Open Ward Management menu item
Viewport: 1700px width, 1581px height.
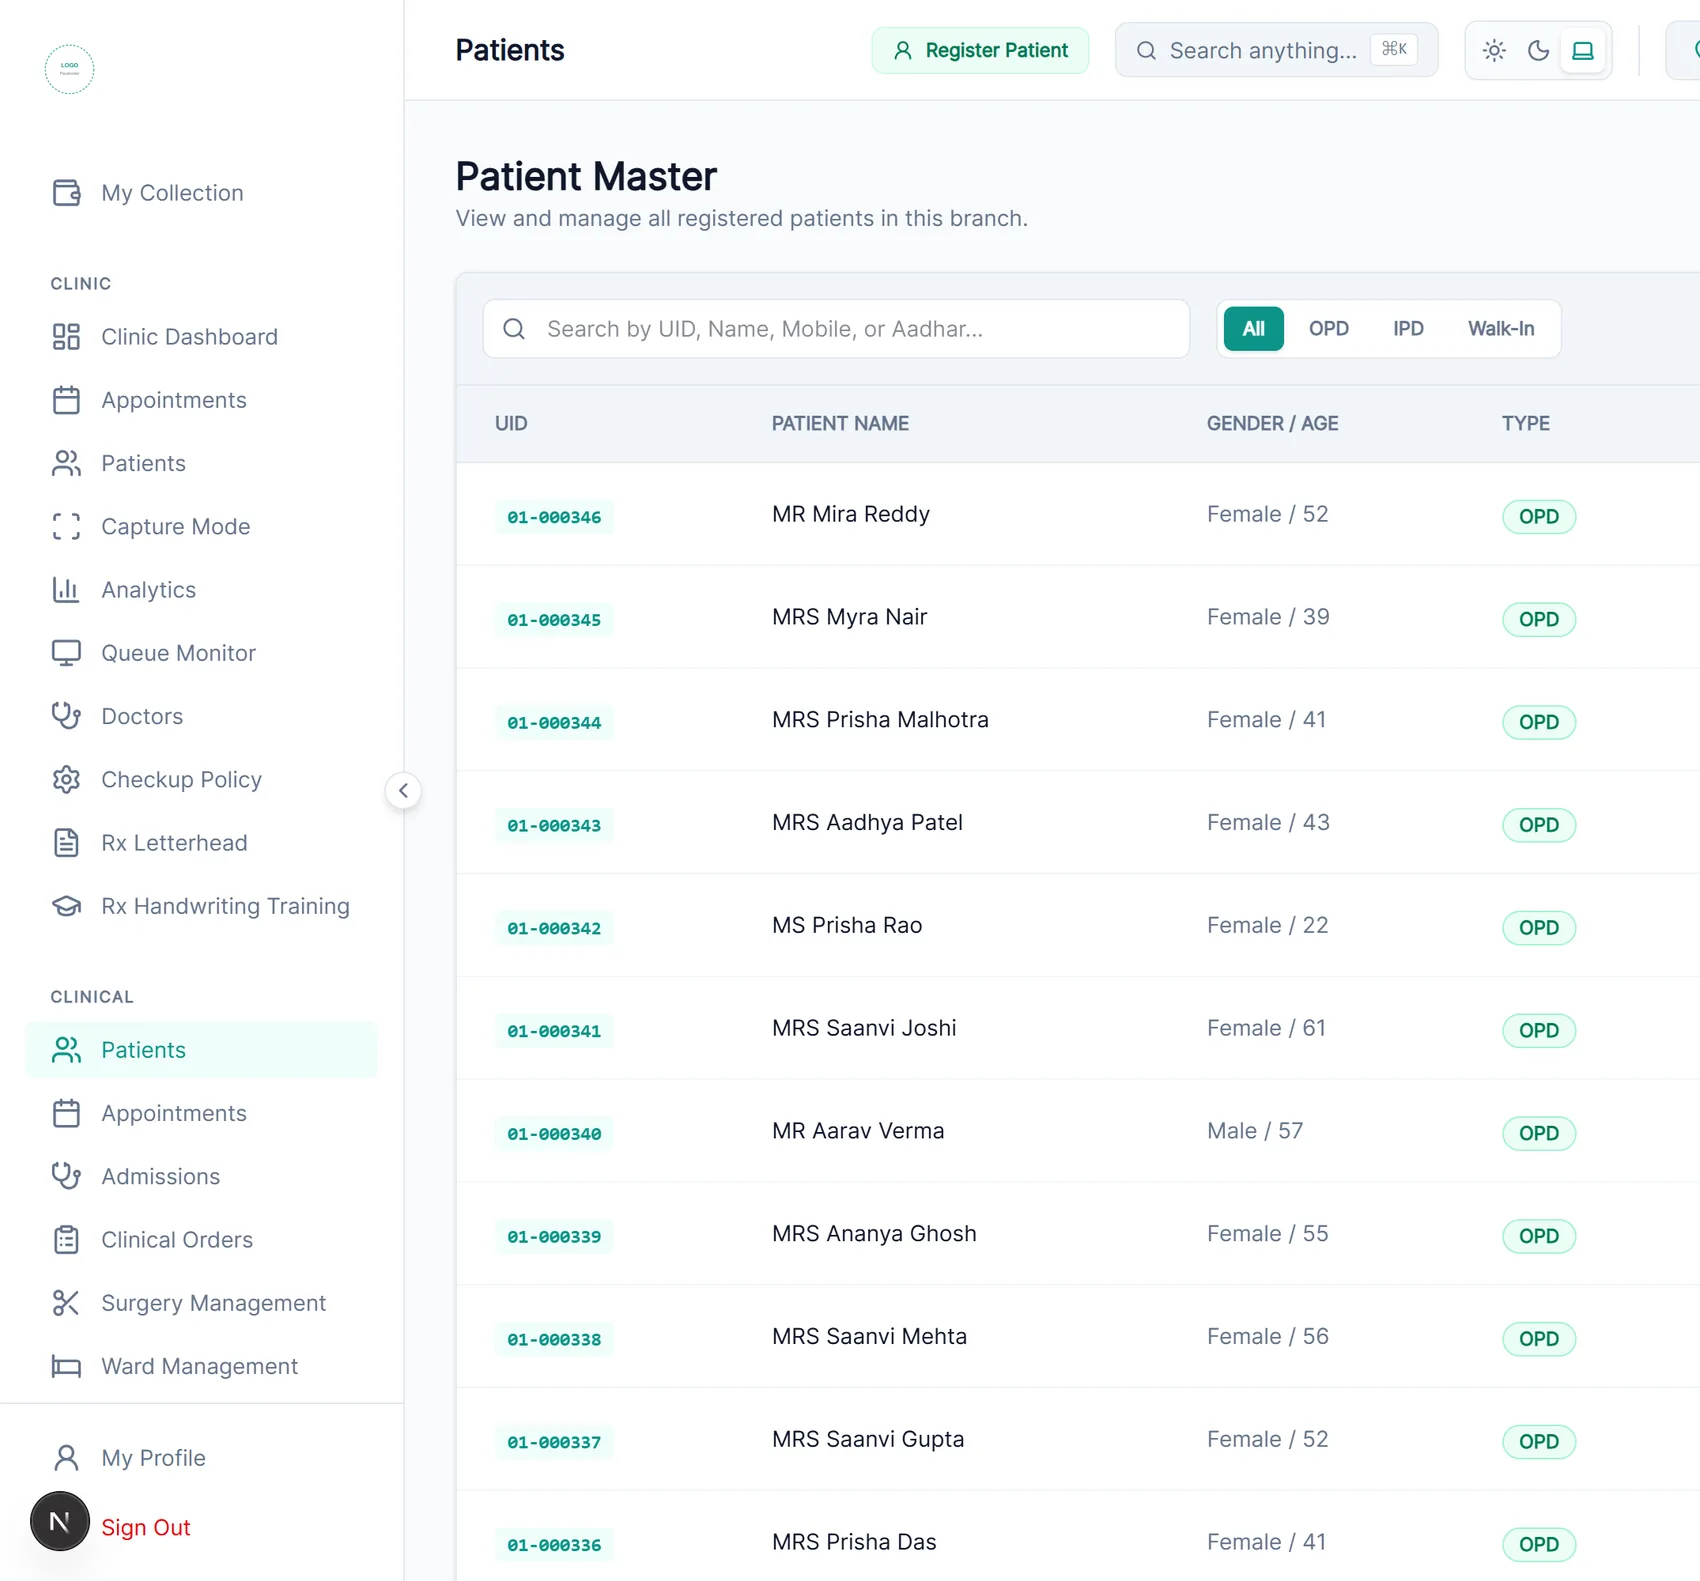pyautogui.click(x=201, y=1366)
